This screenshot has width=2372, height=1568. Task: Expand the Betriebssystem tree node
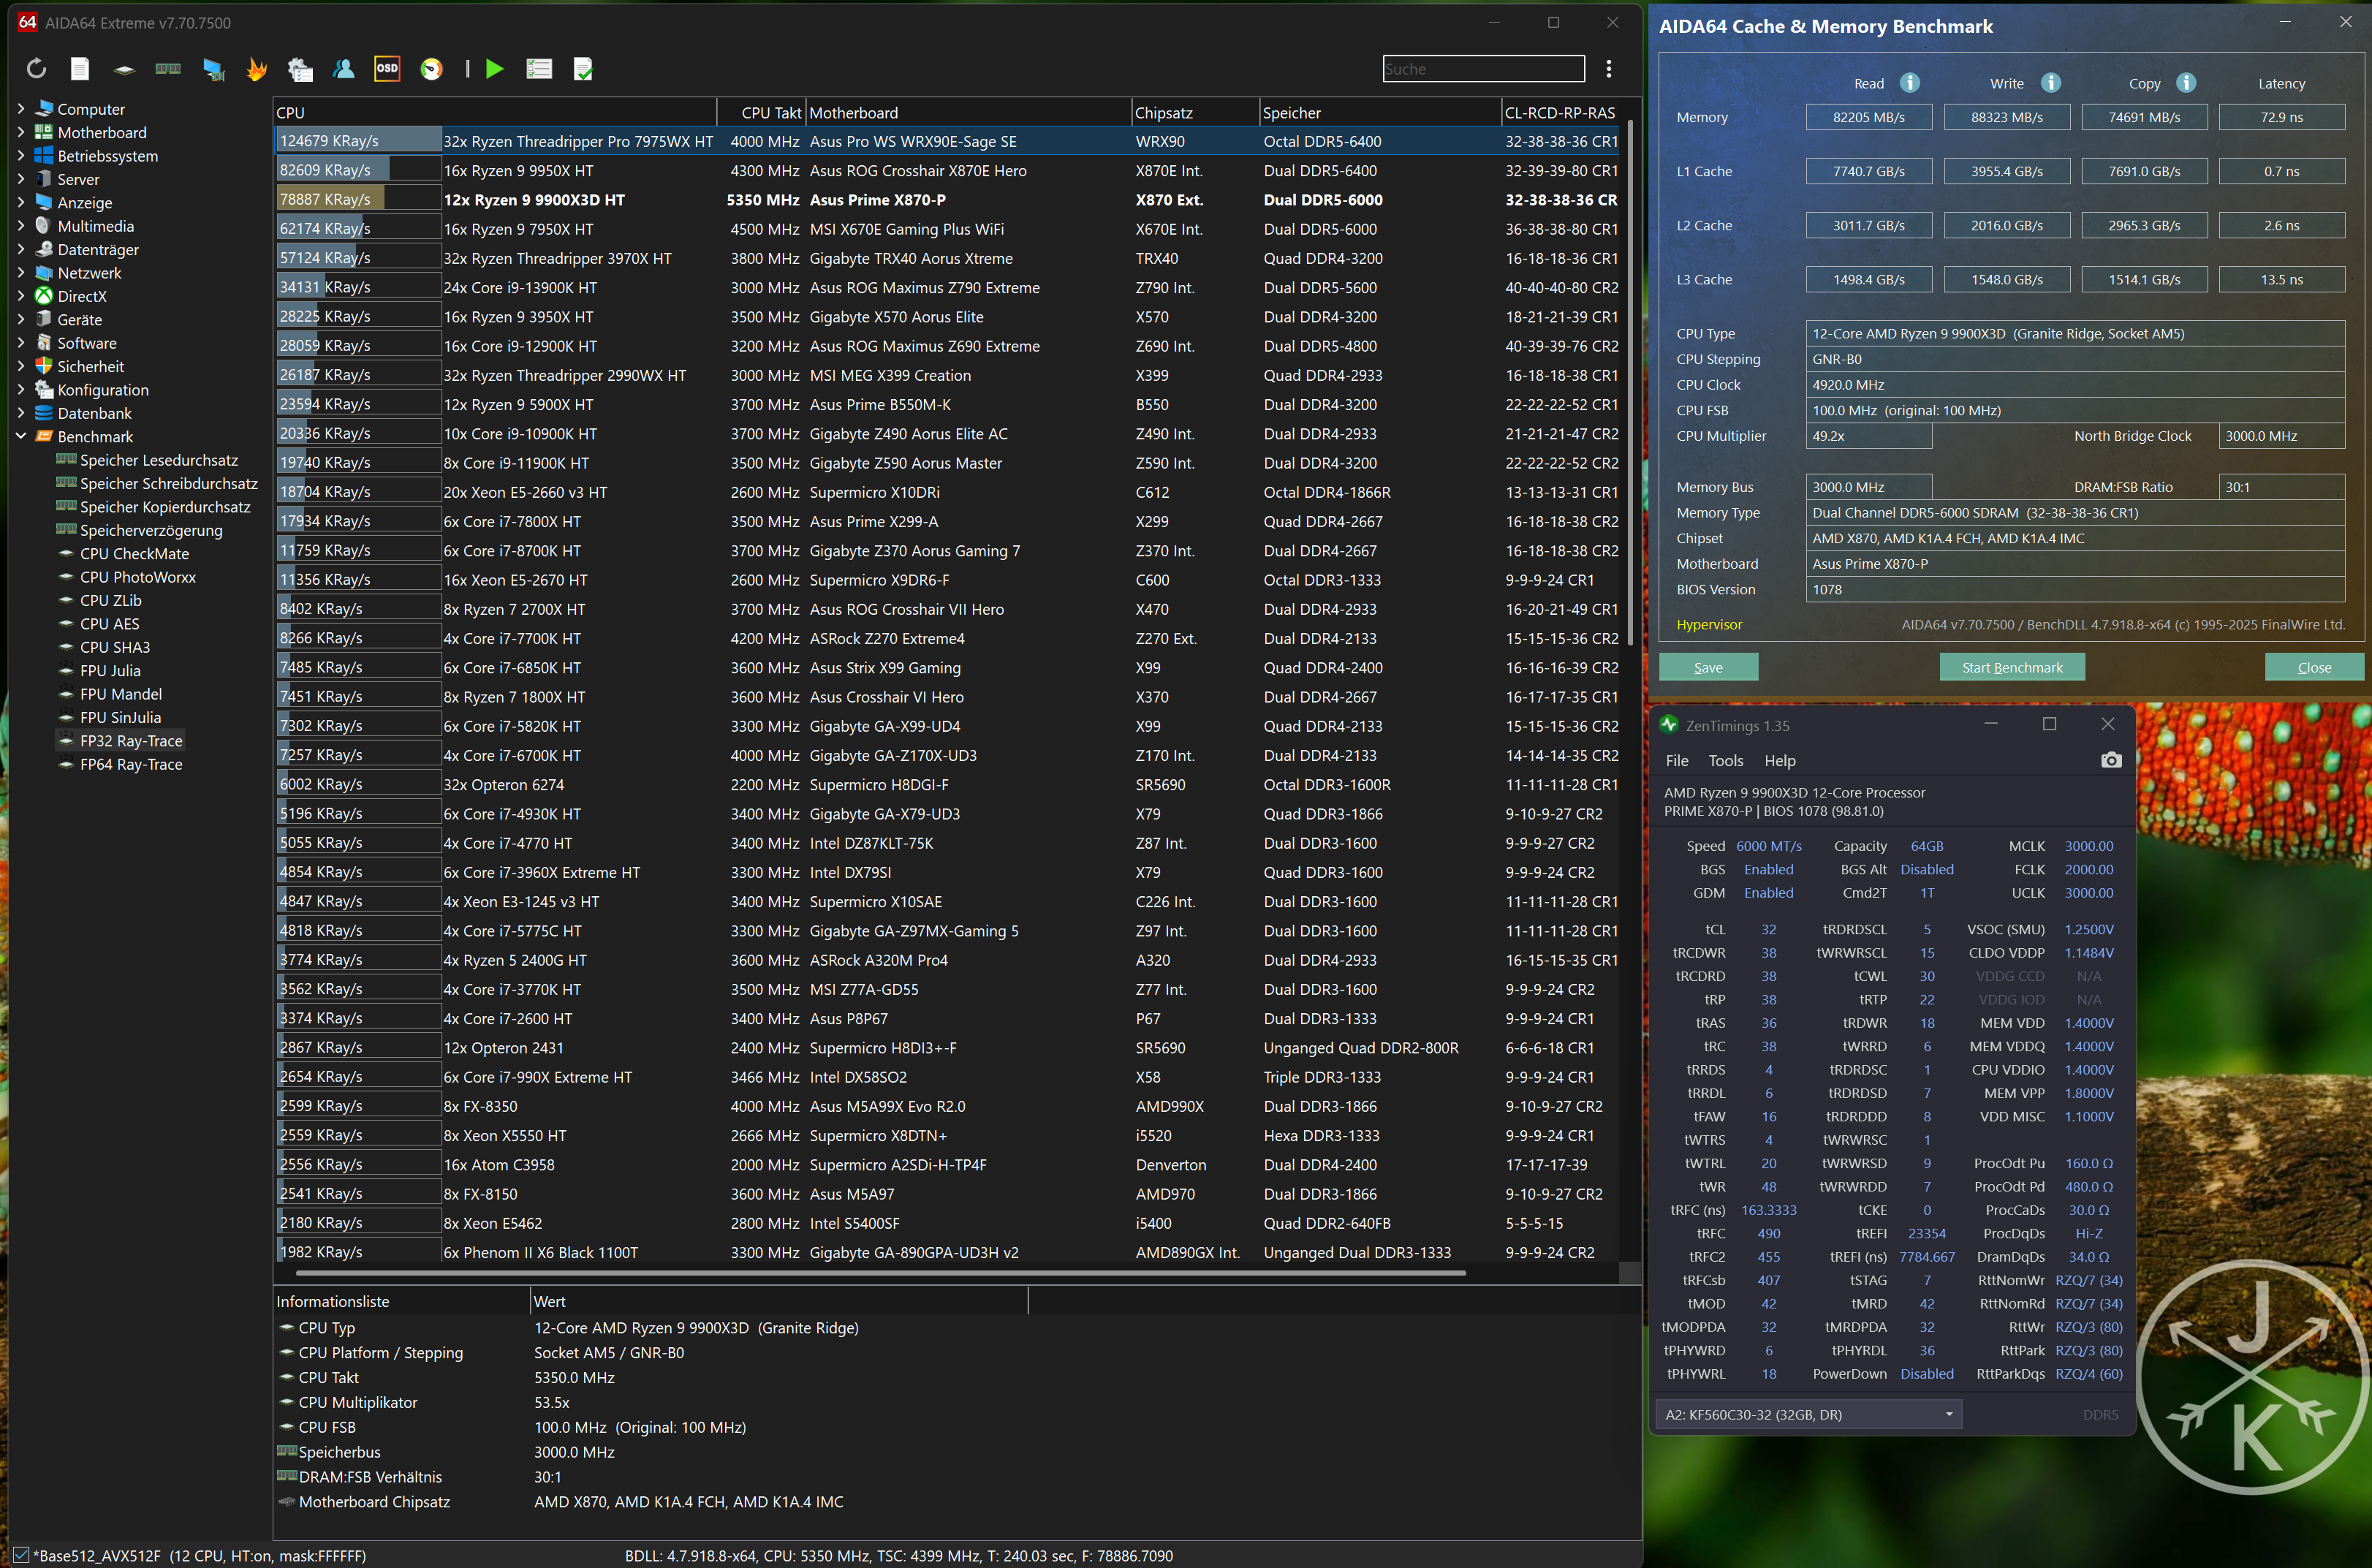21,155
